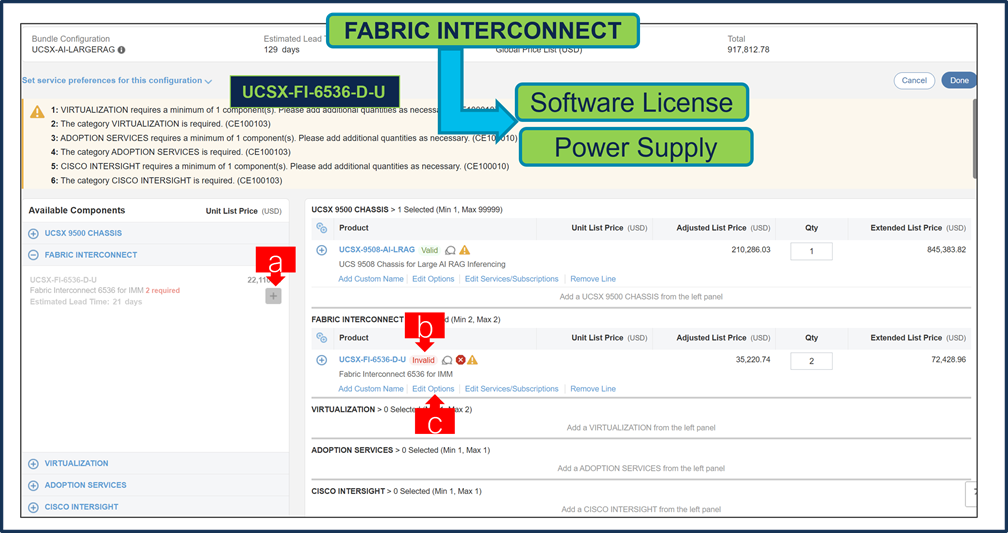Remove Line for UCSX-FI-6536-D-U

point(593,389)
